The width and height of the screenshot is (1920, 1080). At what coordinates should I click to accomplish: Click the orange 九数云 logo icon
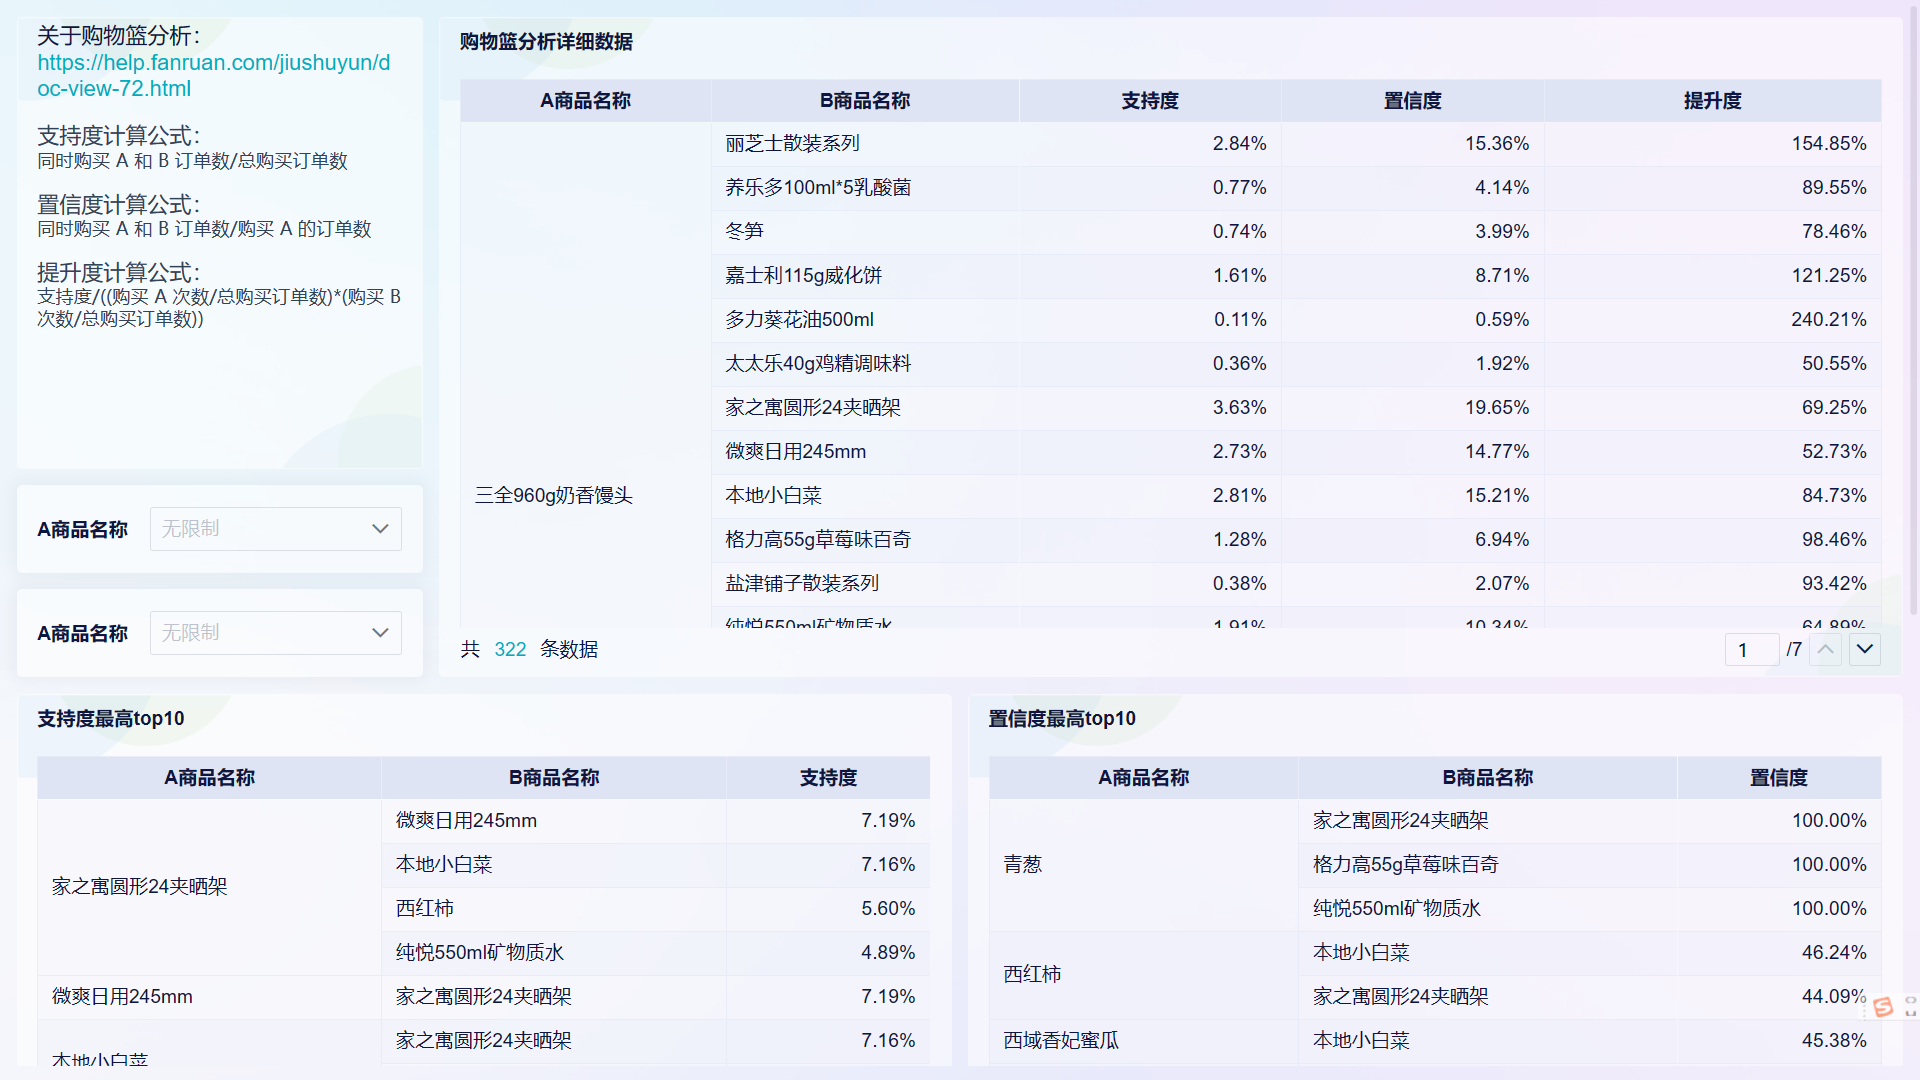[1883, 1007]
